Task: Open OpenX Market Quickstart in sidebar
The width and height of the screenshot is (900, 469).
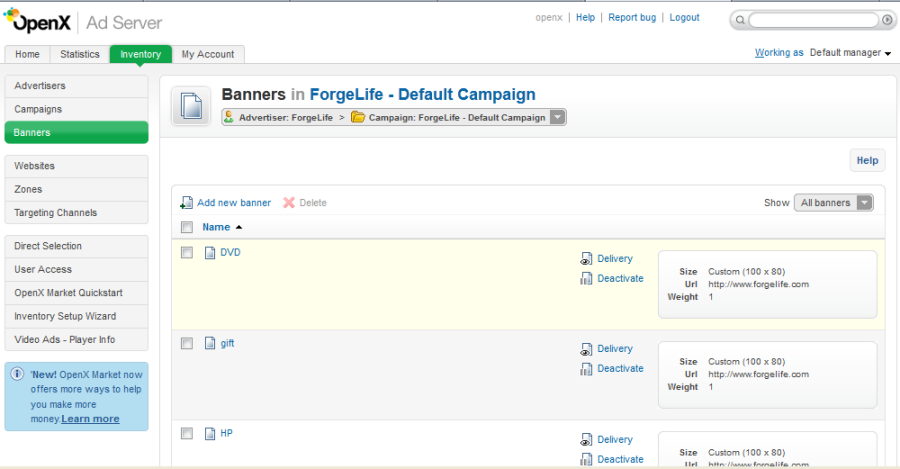Action: click(76, 293)
